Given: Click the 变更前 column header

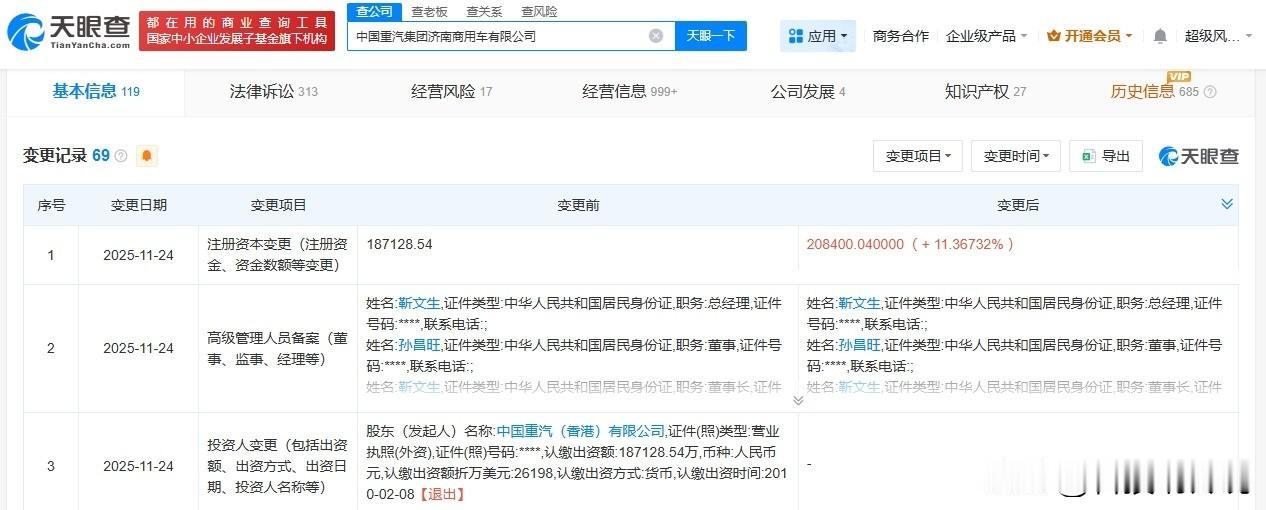Looking at the screenshot, I should [578, 205].
